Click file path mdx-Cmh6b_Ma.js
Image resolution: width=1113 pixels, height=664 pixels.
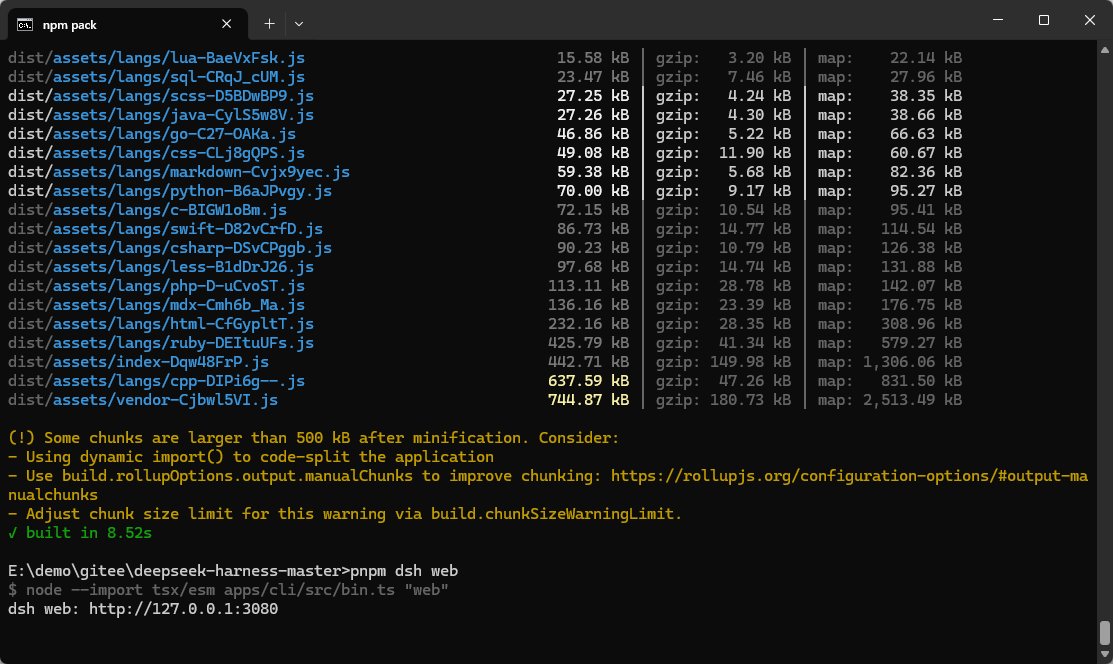[x=156, y=305]
